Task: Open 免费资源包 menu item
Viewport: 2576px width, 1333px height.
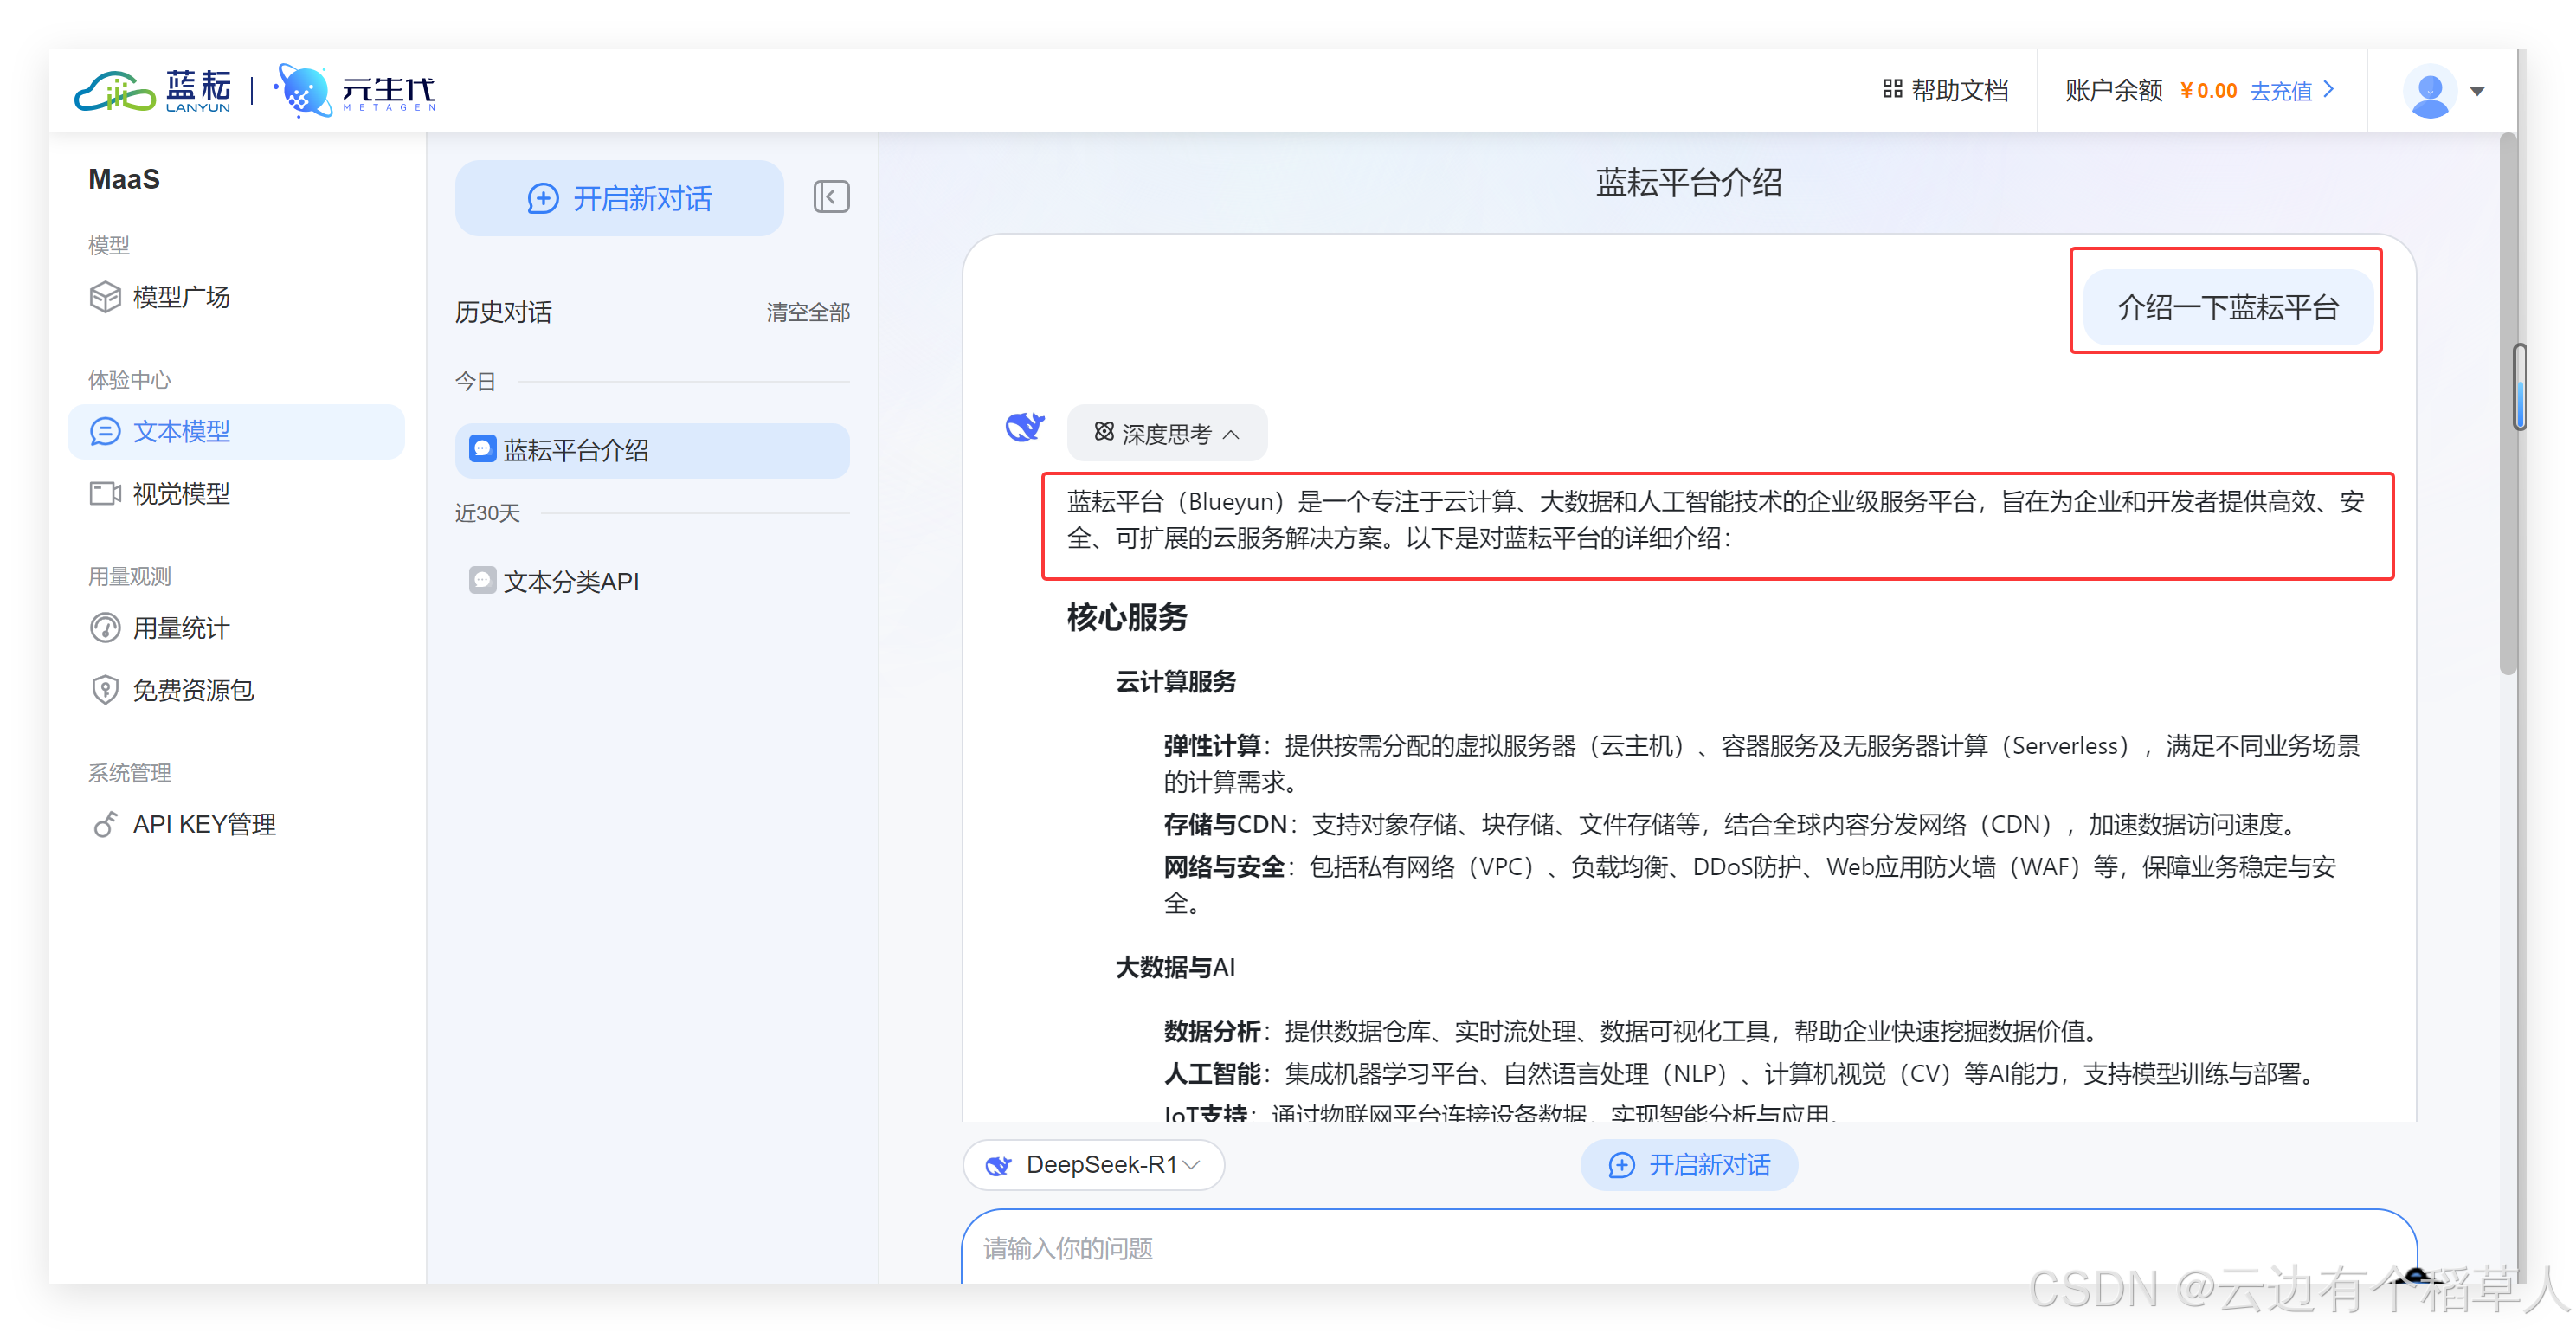Action: [x=192, y=690]
